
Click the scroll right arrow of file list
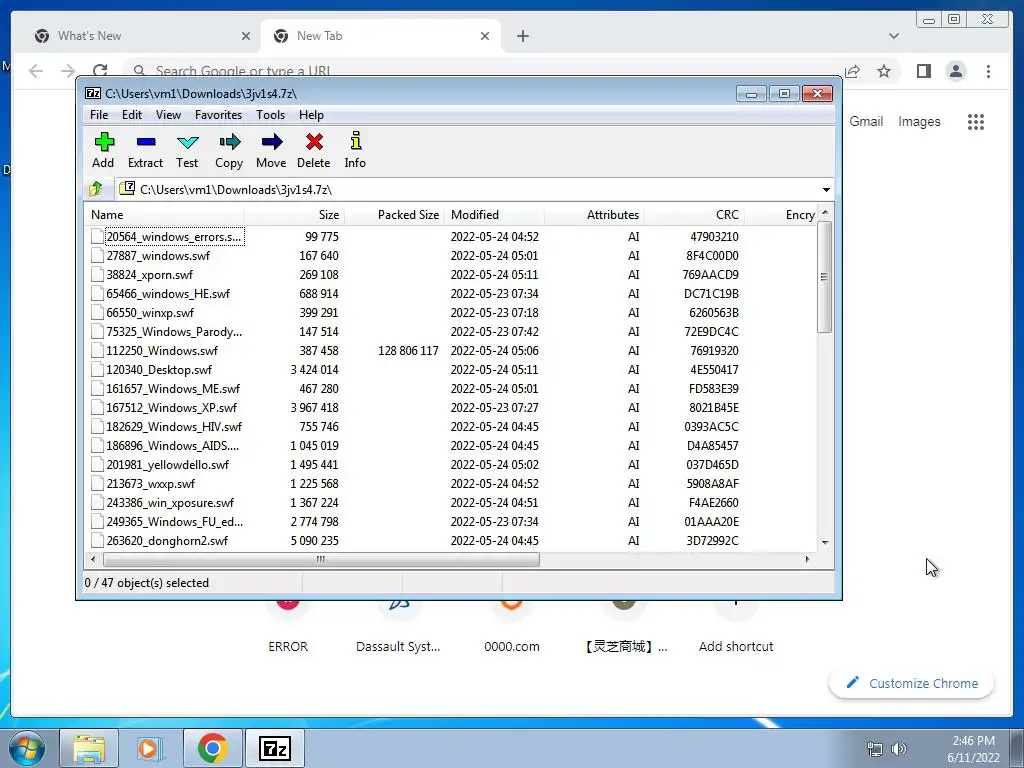coord(808,560)
